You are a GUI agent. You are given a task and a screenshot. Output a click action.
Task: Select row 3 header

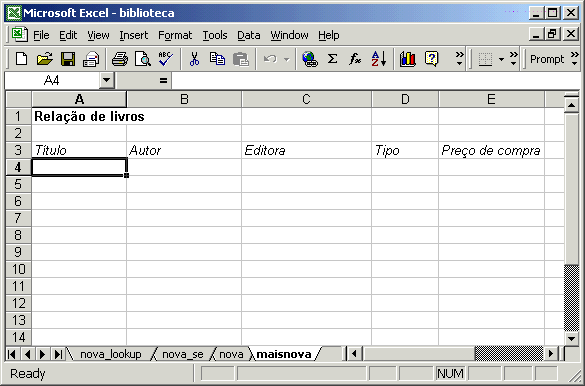click(18, 150)
